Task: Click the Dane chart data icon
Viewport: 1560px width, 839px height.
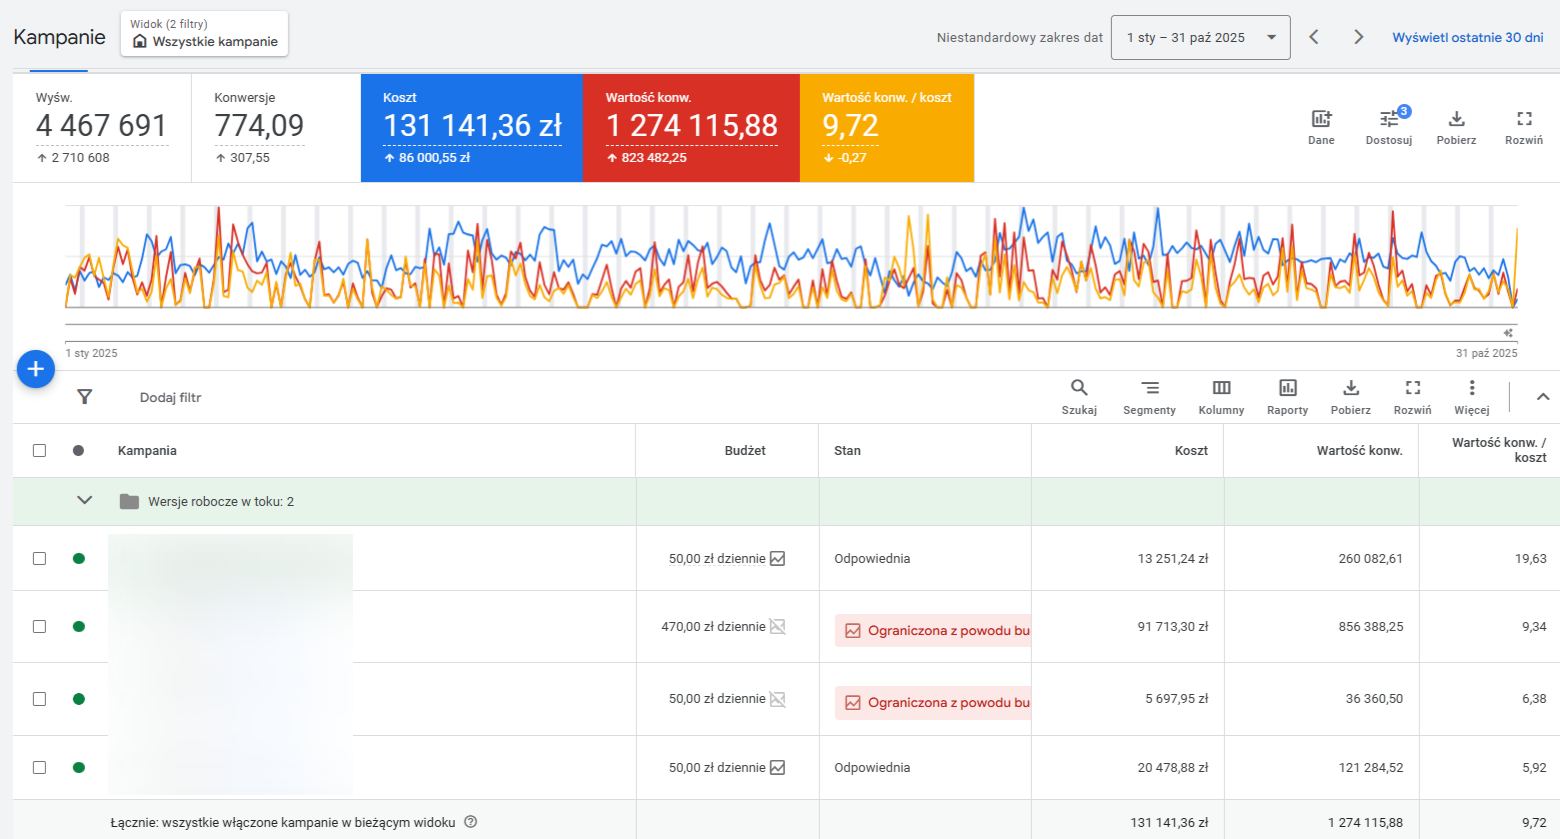Action: pyautogui.click(x=1321, y=126)
